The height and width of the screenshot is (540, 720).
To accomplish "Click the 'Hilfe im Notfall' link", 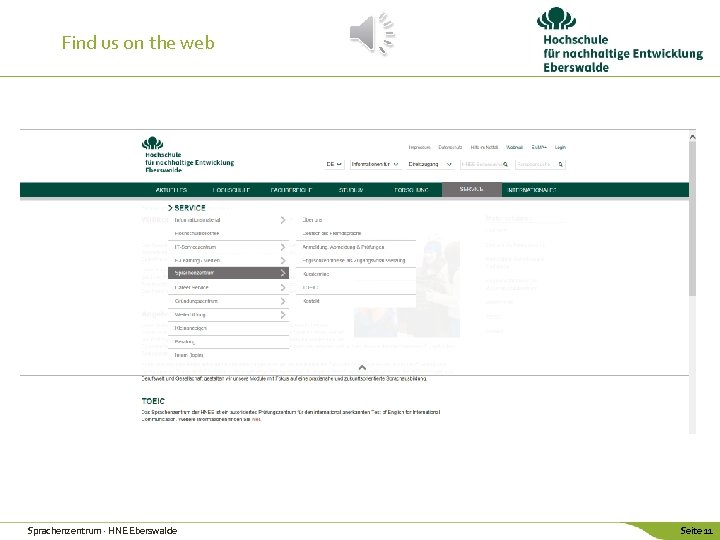I will pos(484,147).
